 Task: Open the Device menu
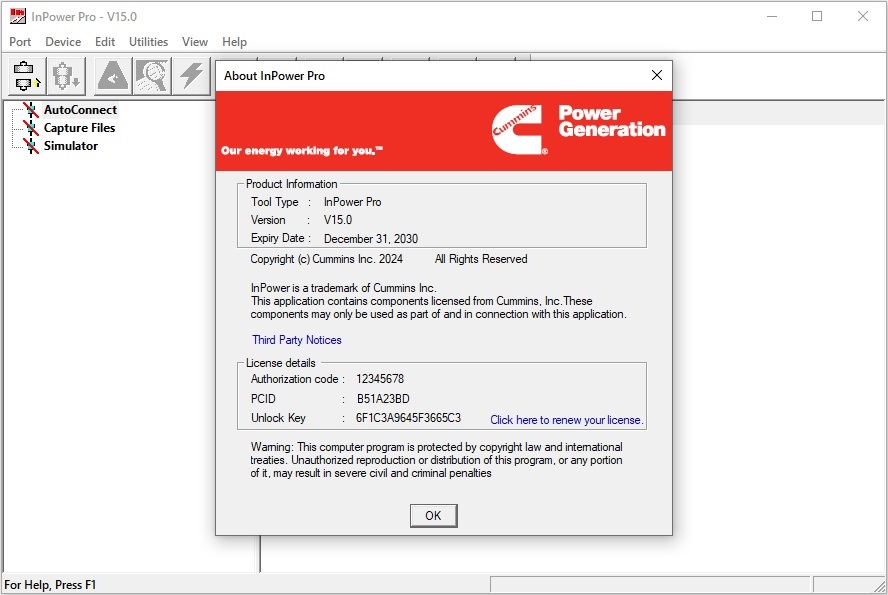63,42
